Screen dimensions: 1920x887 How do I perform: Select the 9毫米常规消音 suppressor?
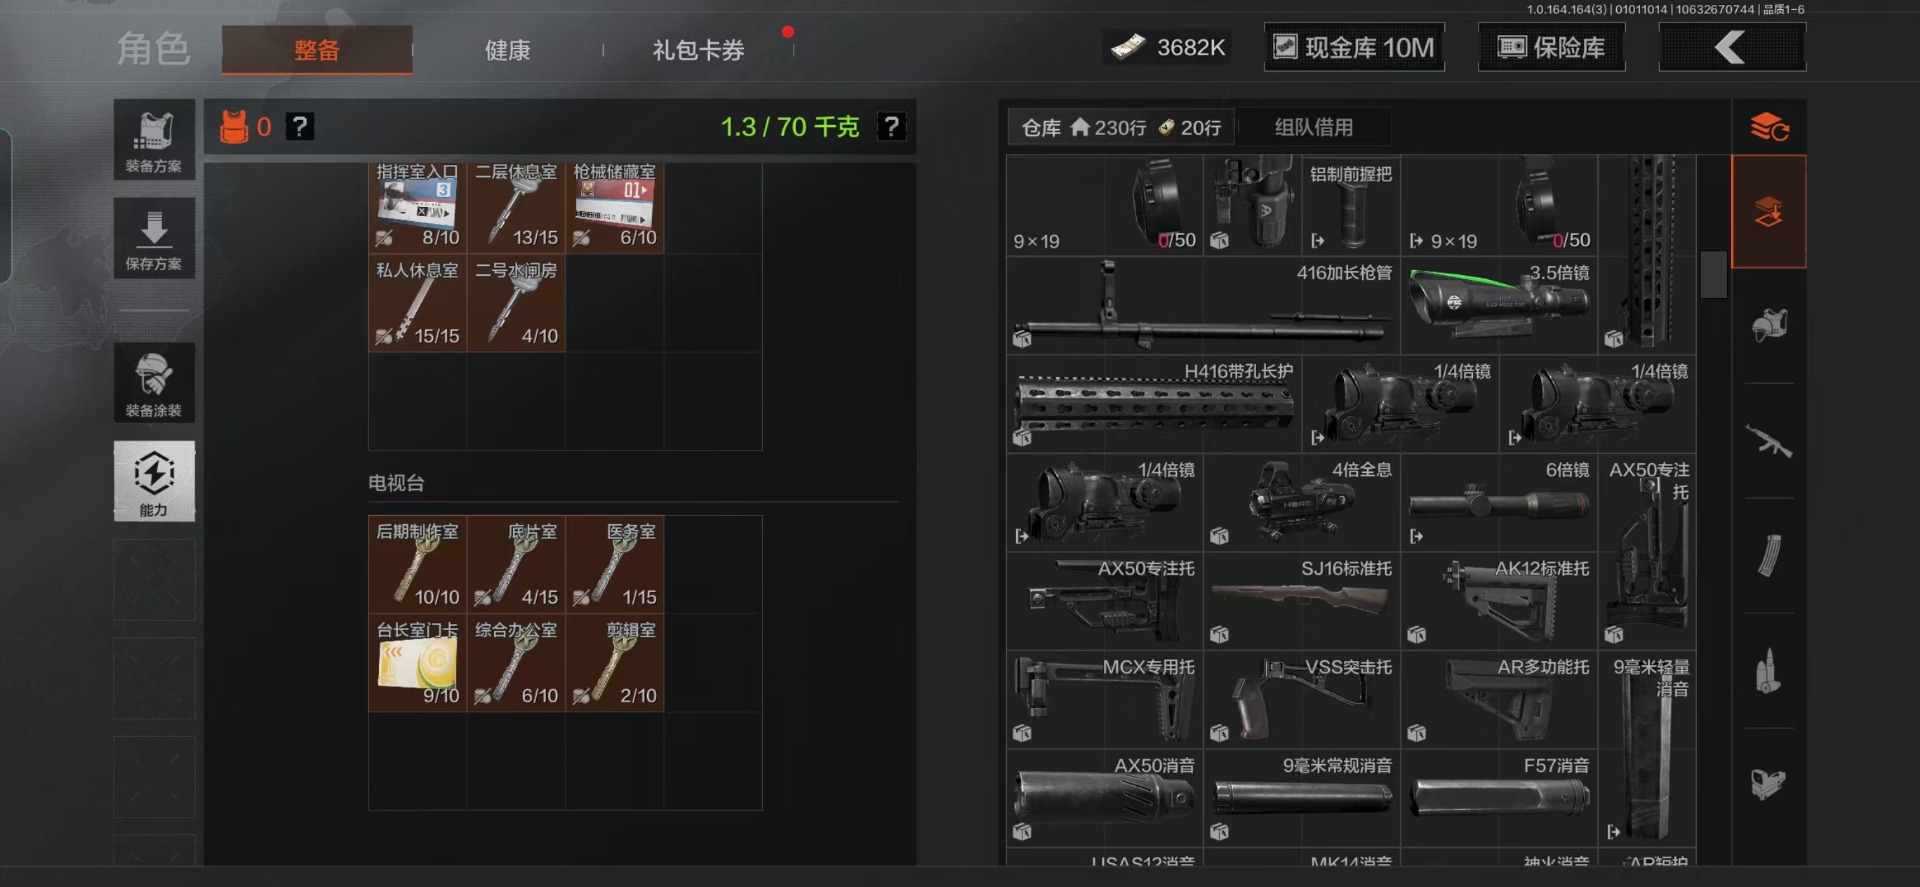point(1302,798)
